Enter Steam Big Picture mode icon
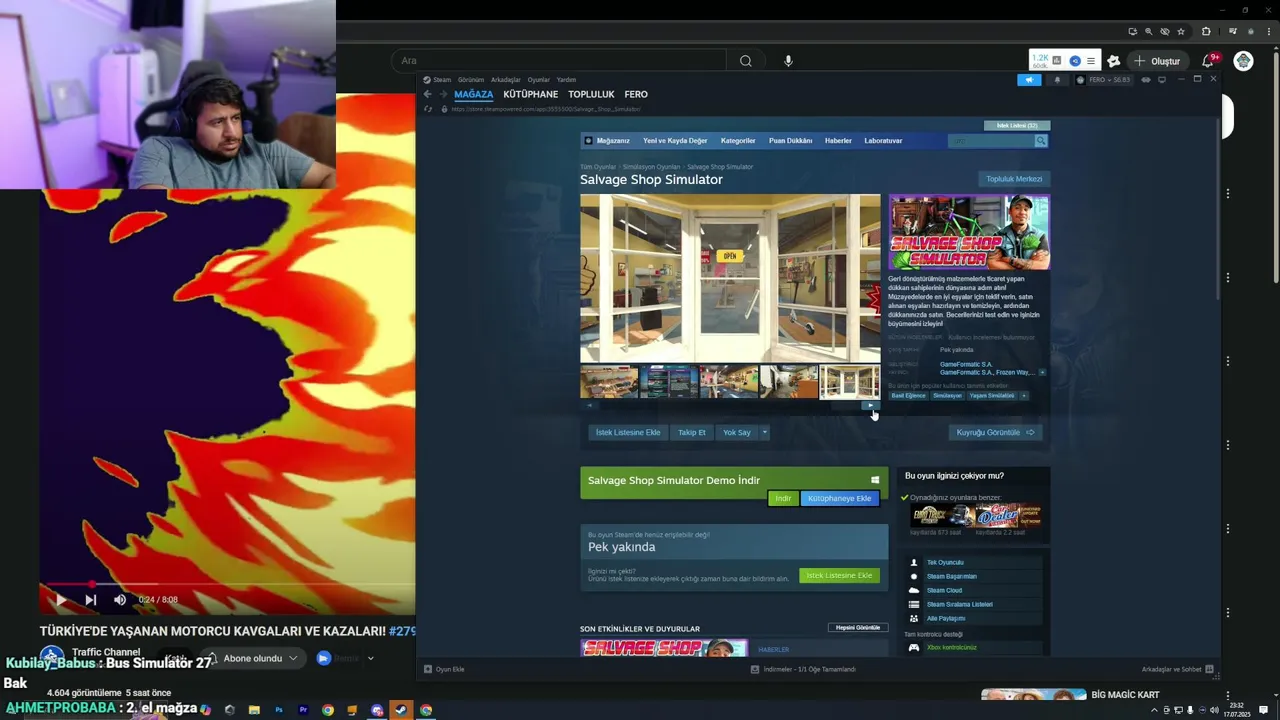 point(1162,80)
